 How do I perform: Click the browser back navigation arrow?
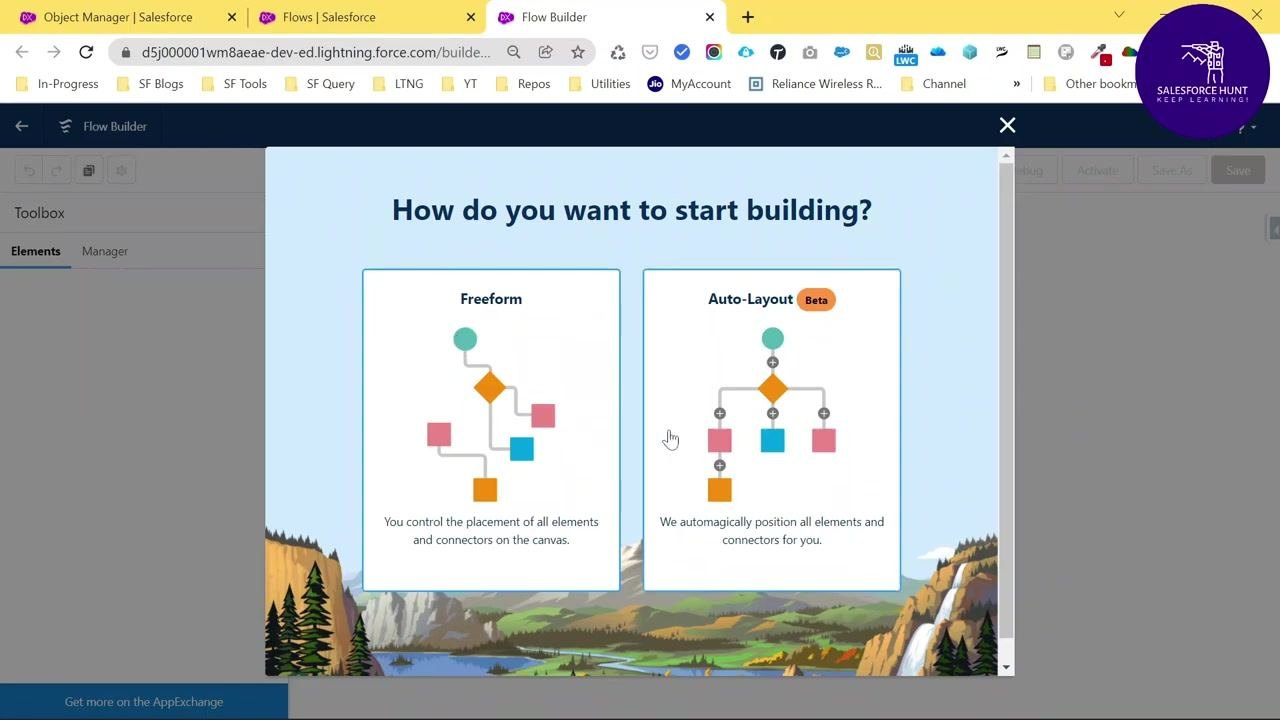point(22,52)
